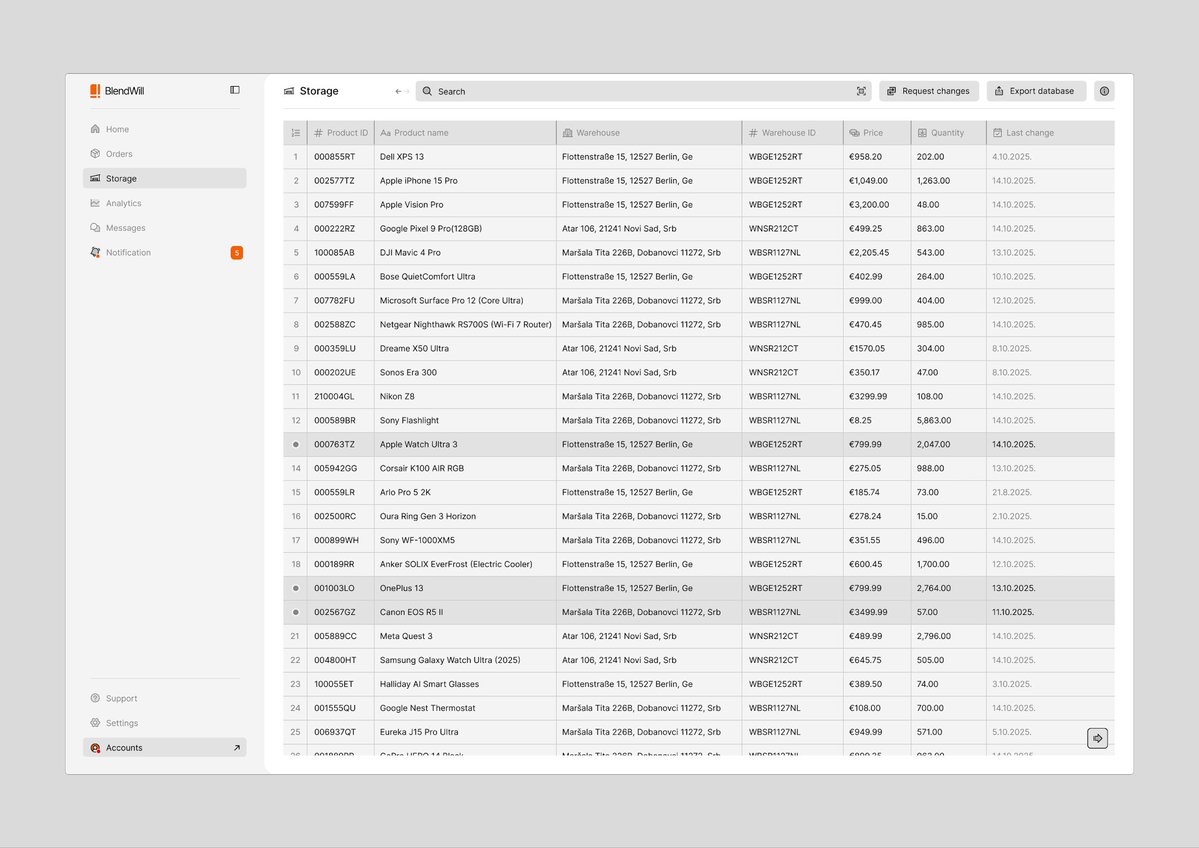
Task: Sort by Price column header
Action: coord(877,133)
